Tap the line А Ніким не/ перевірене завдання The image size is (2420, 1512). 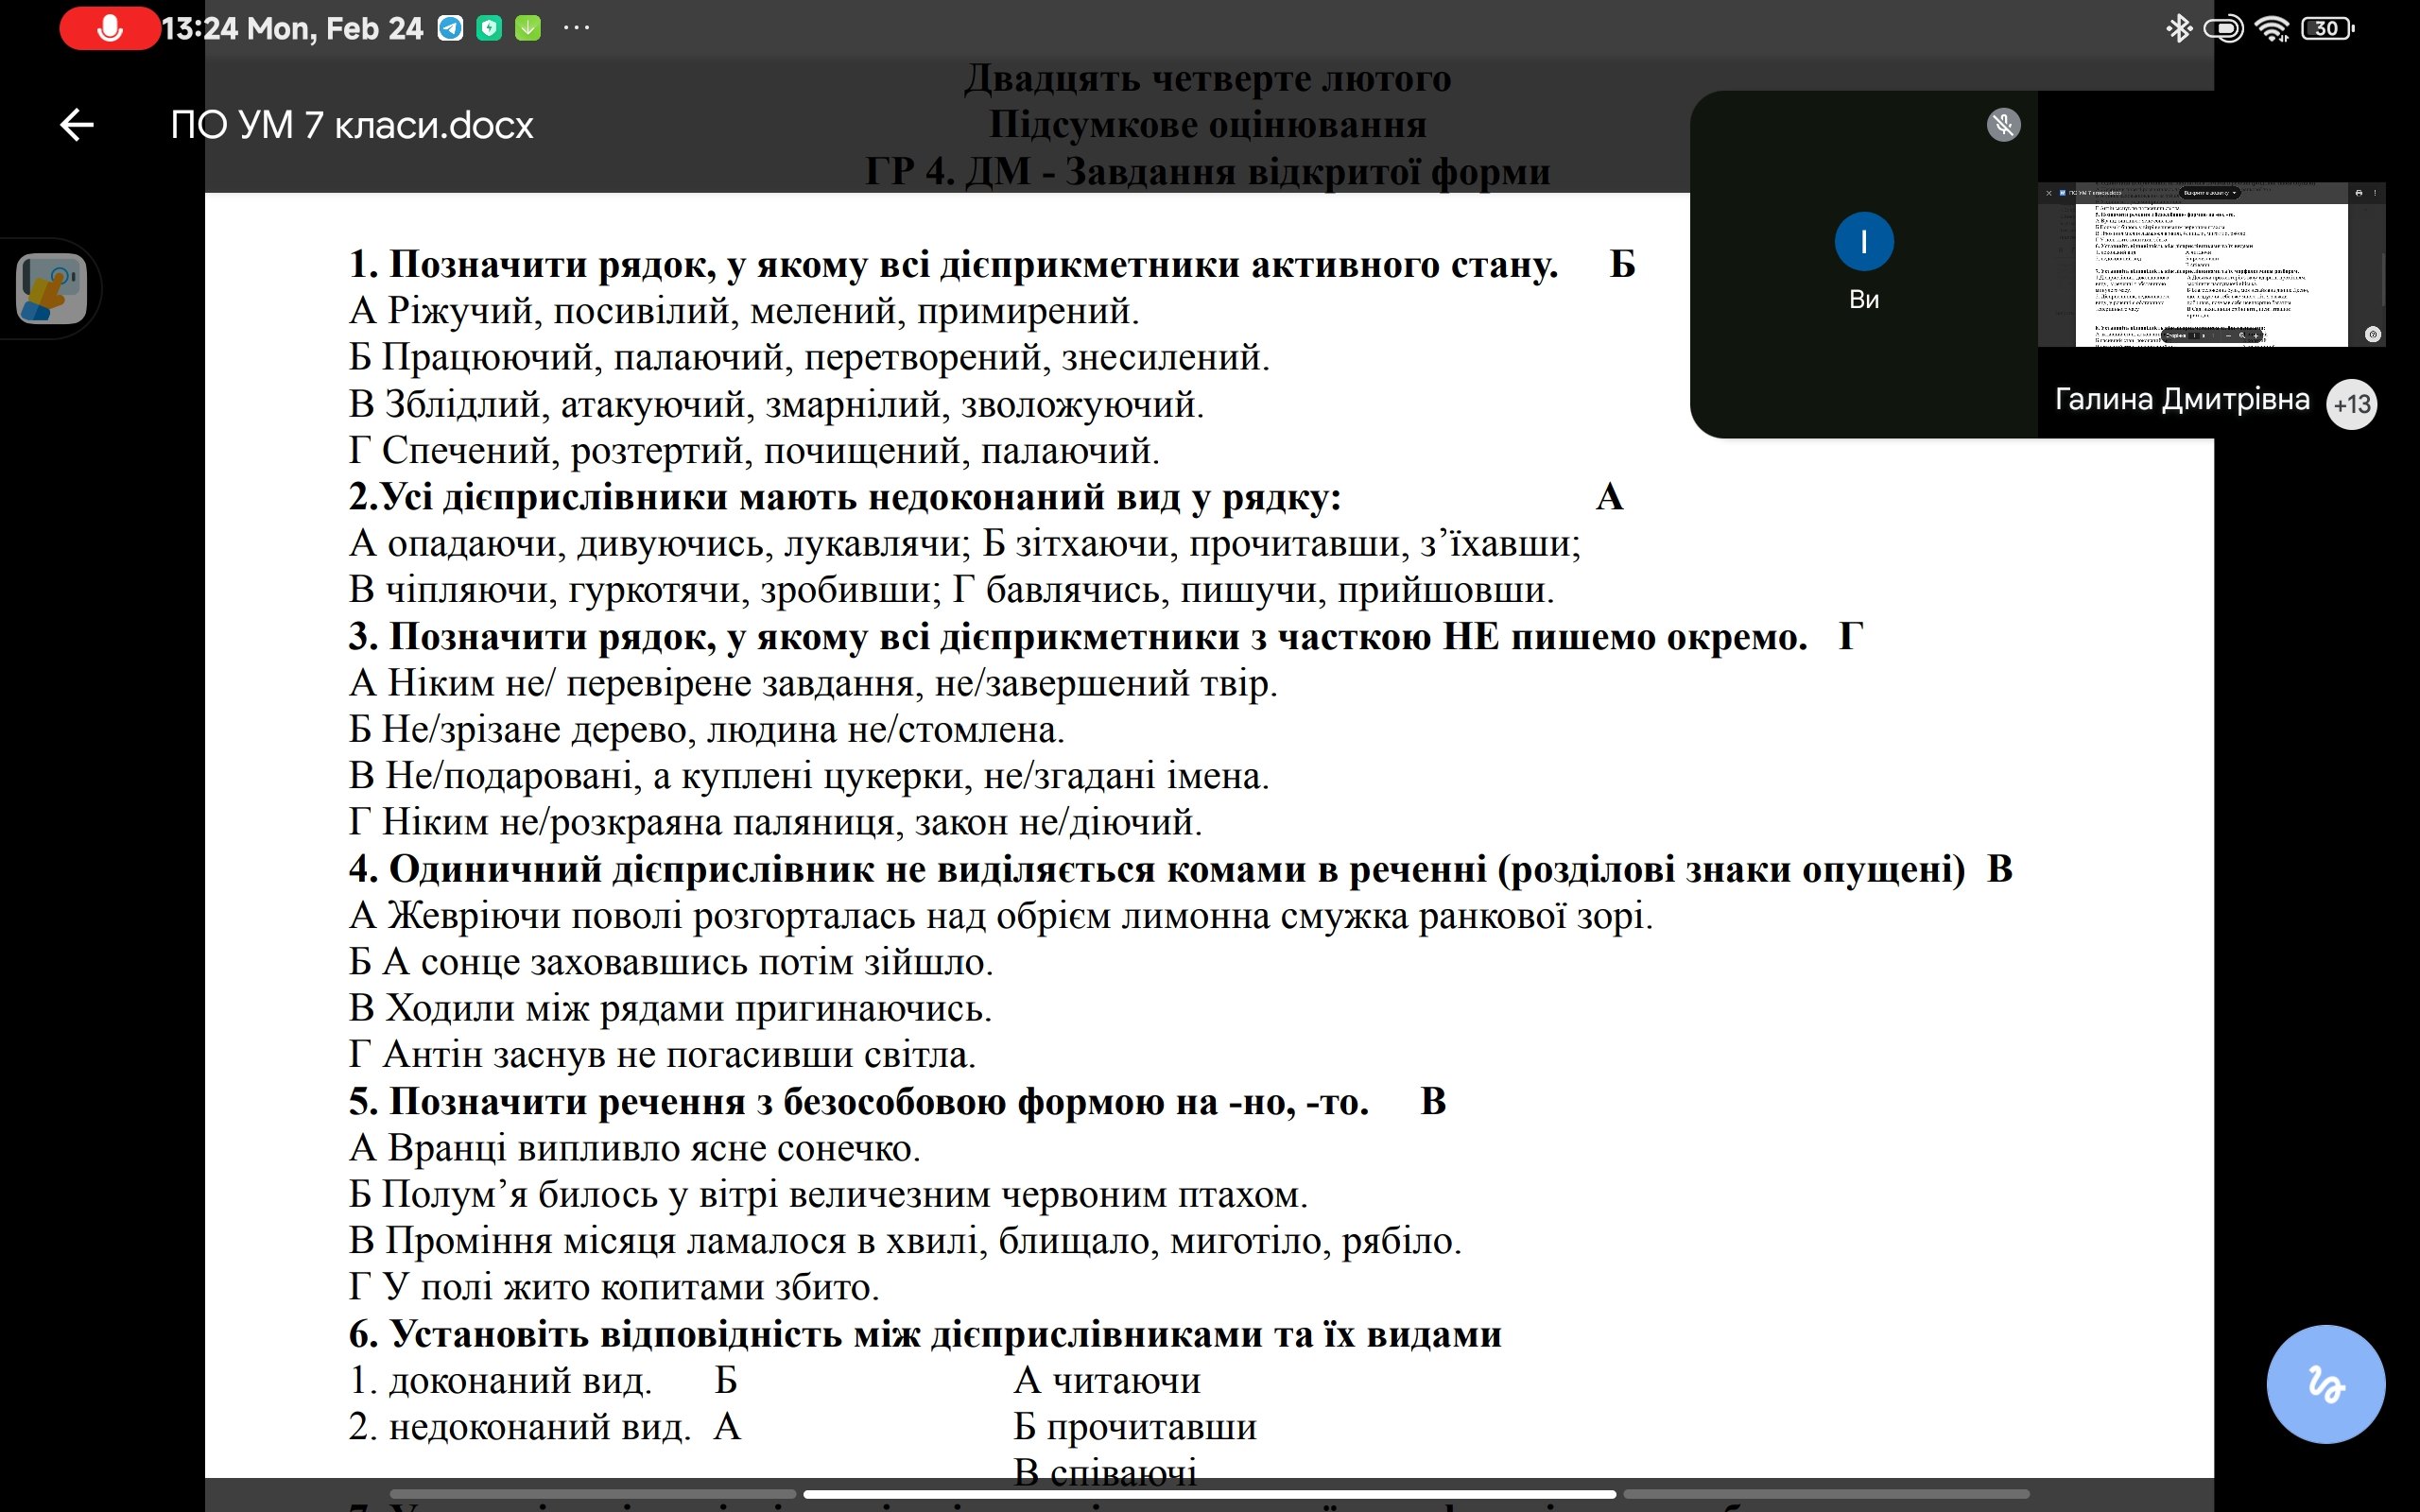click(x=813, y=683)
